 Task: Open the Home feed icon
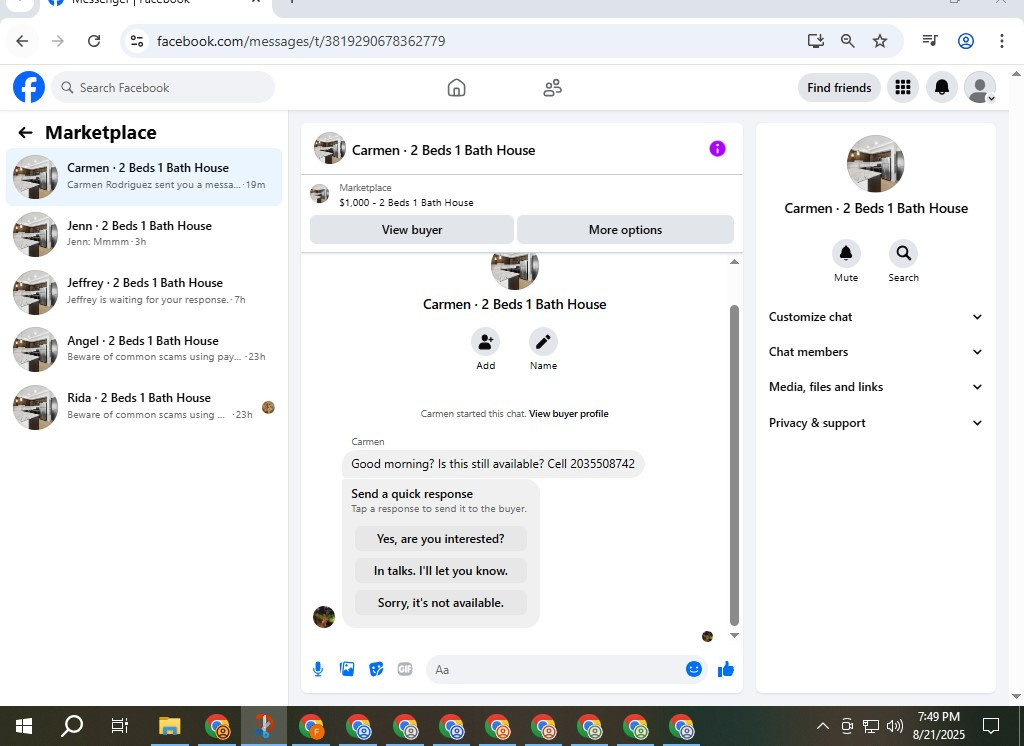[456, 88]
